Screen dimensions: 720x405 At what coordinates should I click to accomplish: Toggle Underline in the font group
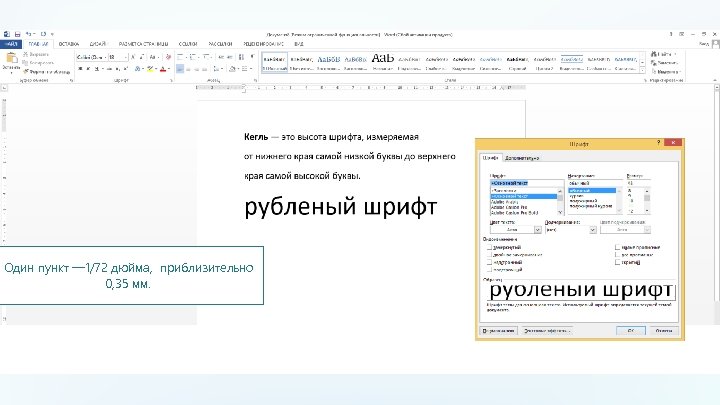click(96, 69)
